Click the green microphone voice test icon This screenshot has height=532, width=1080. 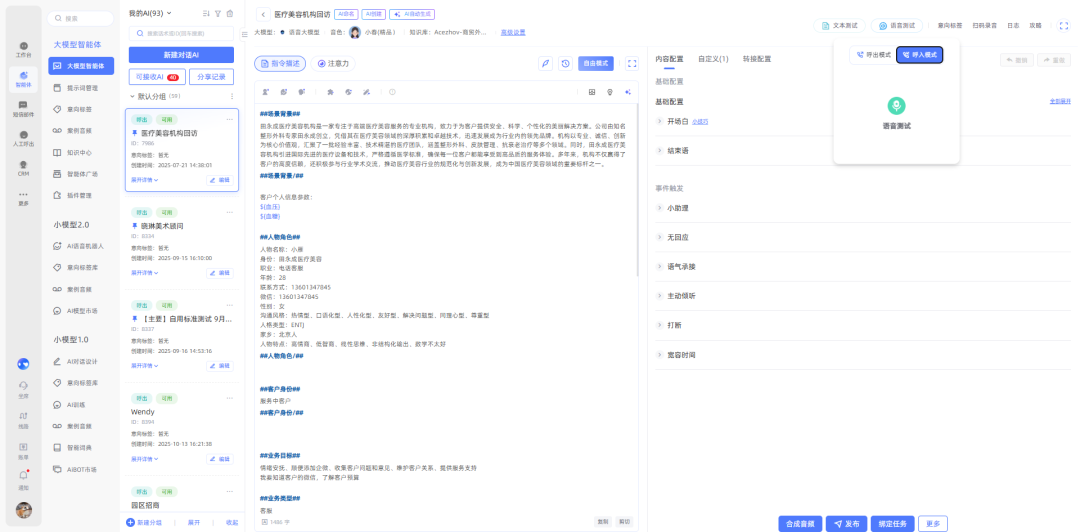(x=896, y=105)
